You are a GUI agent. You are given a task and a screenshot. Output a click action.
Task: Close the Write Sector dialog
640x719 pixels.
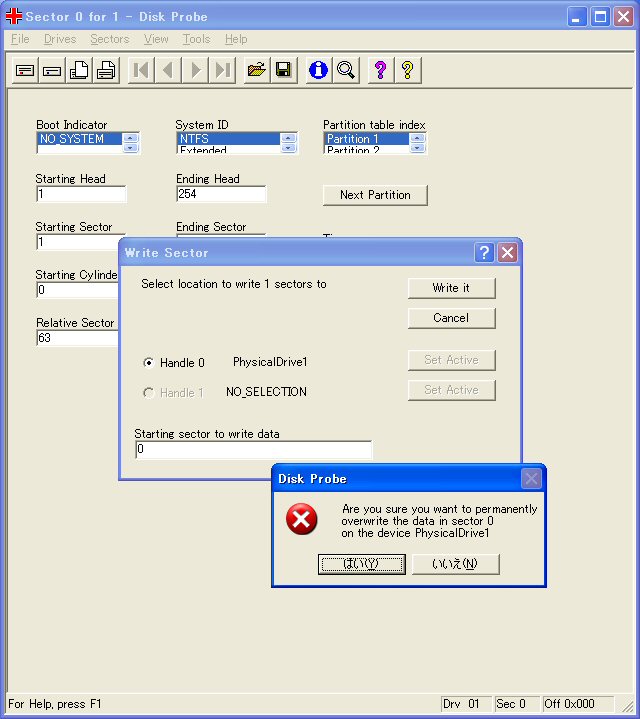point(508,252)
